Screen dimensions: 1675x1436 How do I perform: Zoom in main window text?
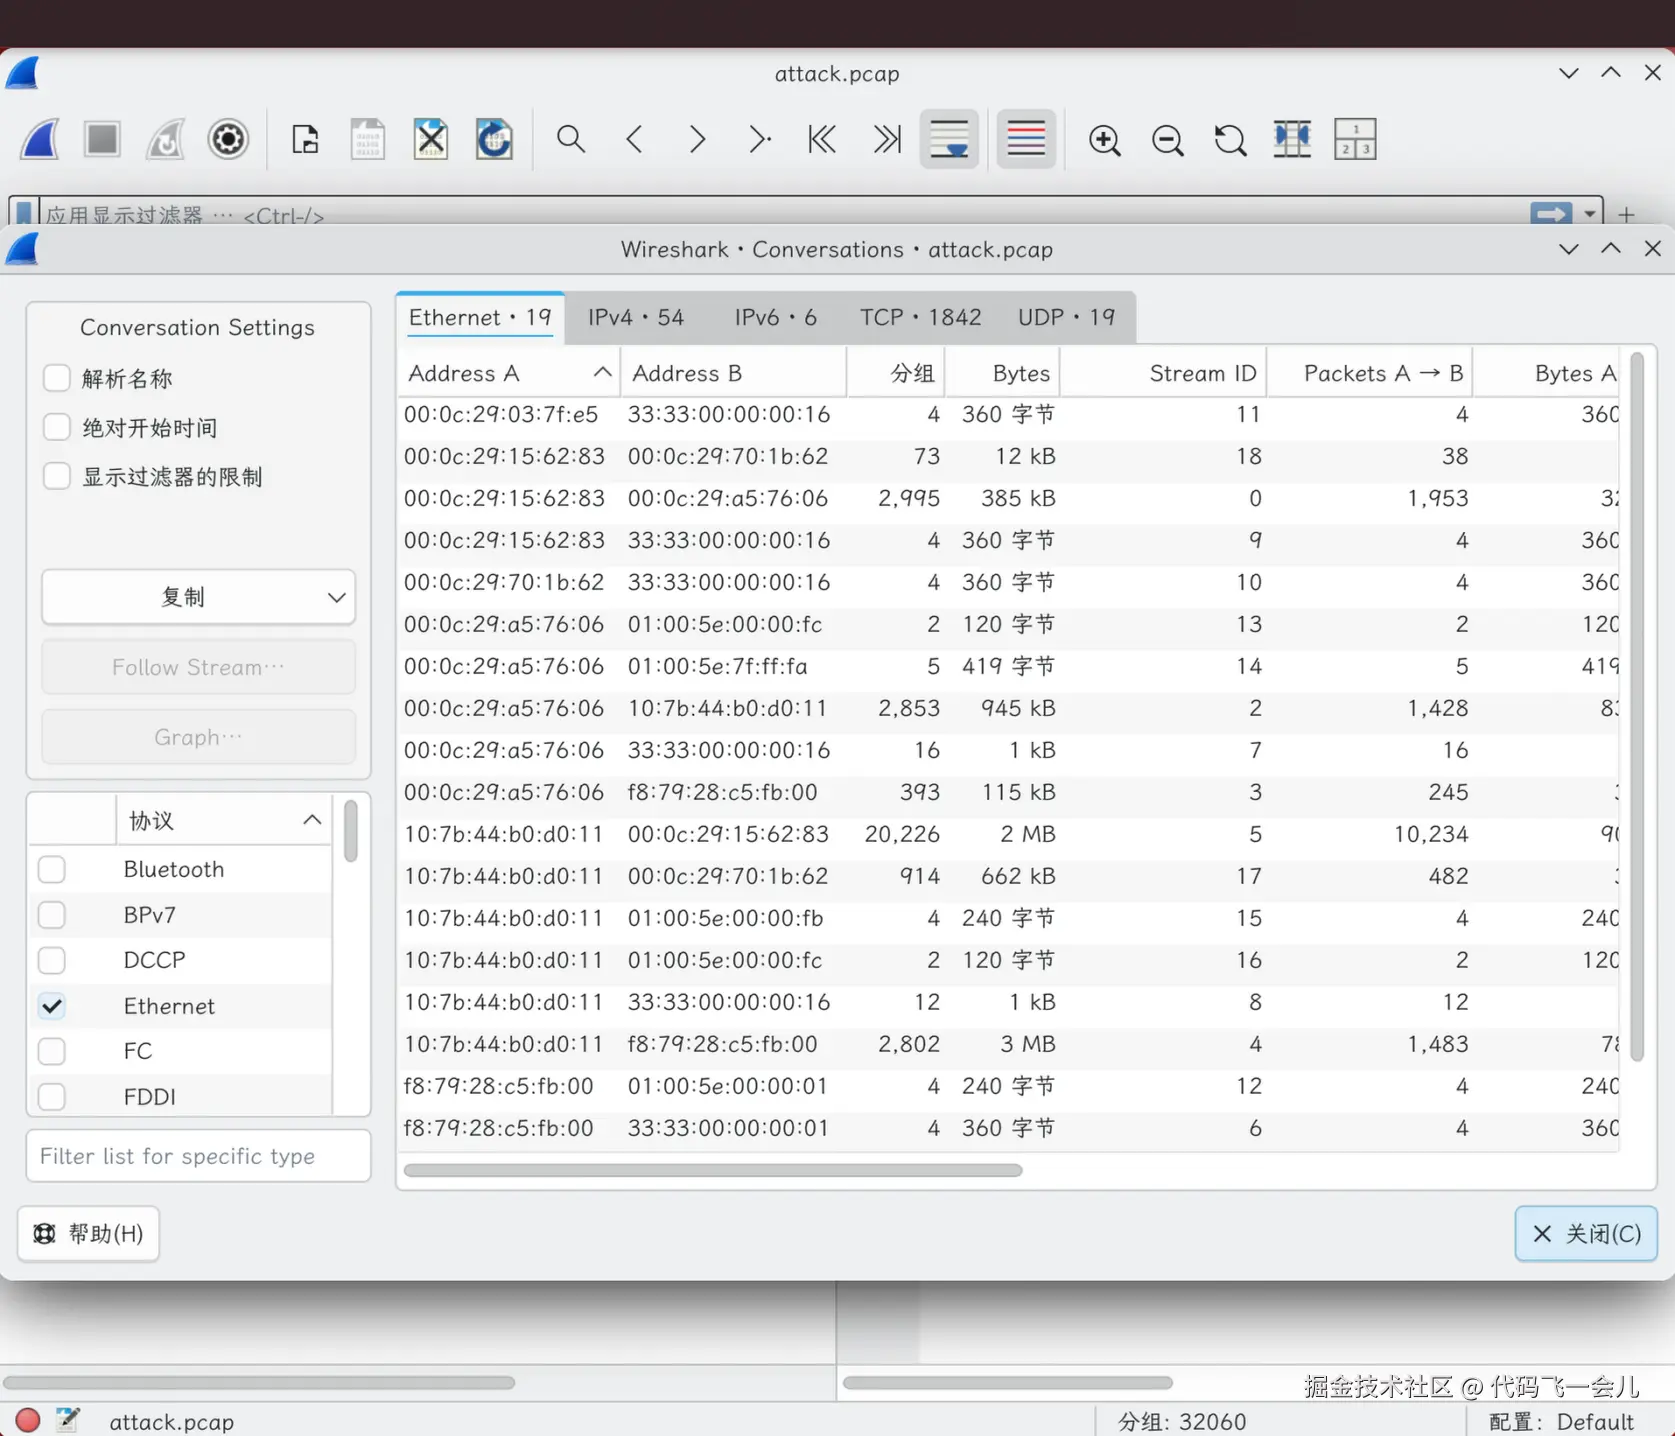[1104, 139]
